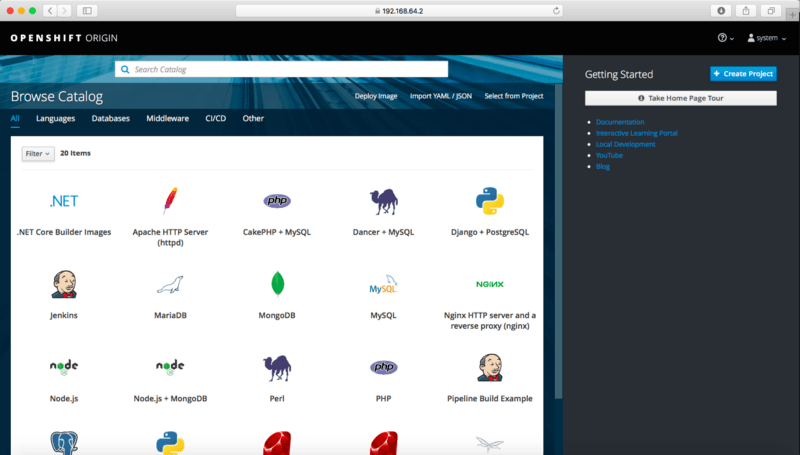This screenshot has width=800, height=455.
Task: Click the 'Django + PostgreSQL' label
Action: 490,232
